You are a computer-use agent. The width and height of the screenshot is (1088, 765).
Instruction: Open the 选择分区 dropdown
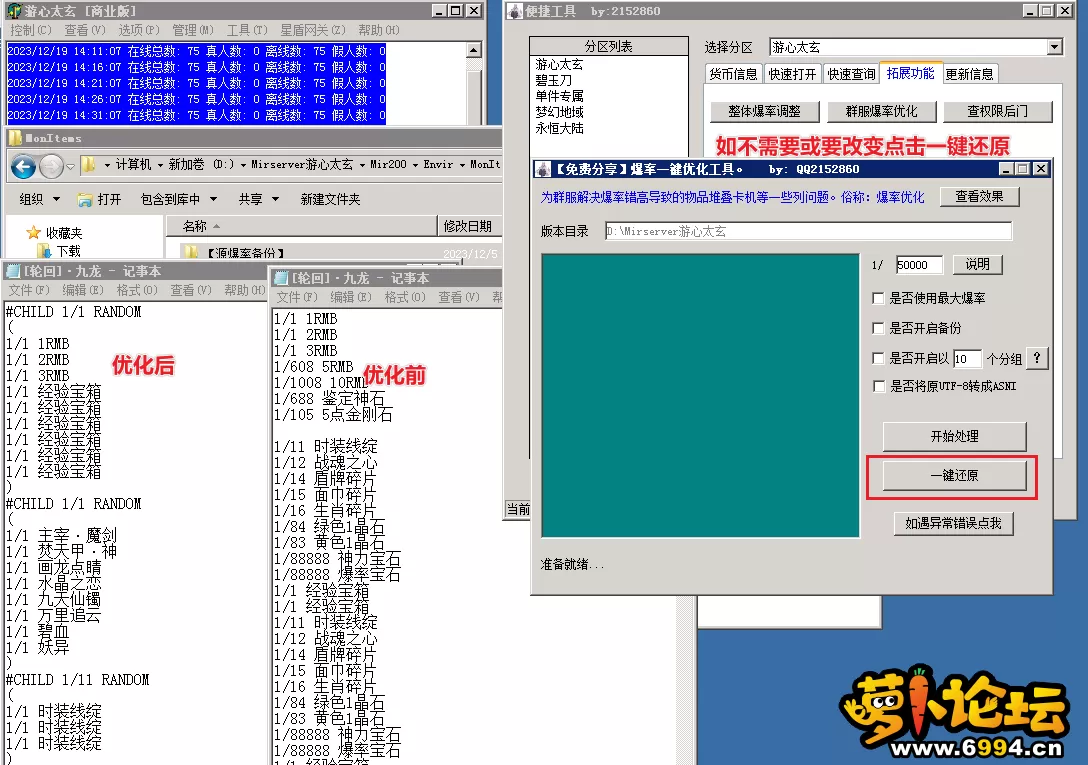point(1055,47)
